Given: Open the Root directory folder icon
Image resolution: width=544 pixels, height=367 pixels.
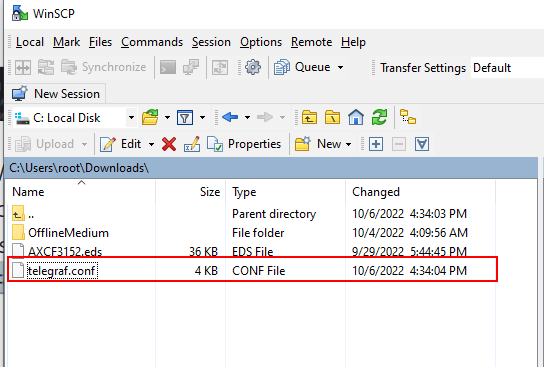Looking at the screenshot, I should [332, 117].
